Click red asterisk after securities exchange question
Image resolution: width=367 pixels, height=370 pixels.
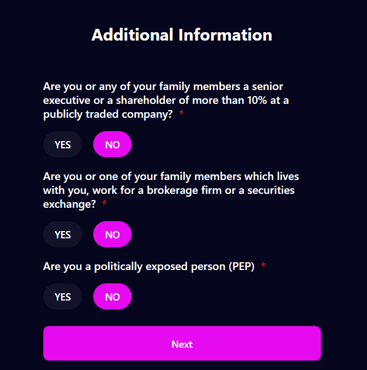(104, 203)
